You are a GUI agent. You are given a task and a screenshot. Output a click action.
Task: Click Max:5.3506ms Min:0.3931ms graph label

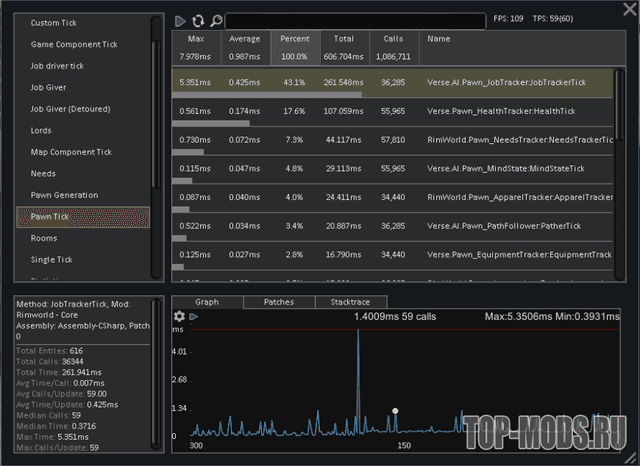pyautogui.click(x=552, y=316)
